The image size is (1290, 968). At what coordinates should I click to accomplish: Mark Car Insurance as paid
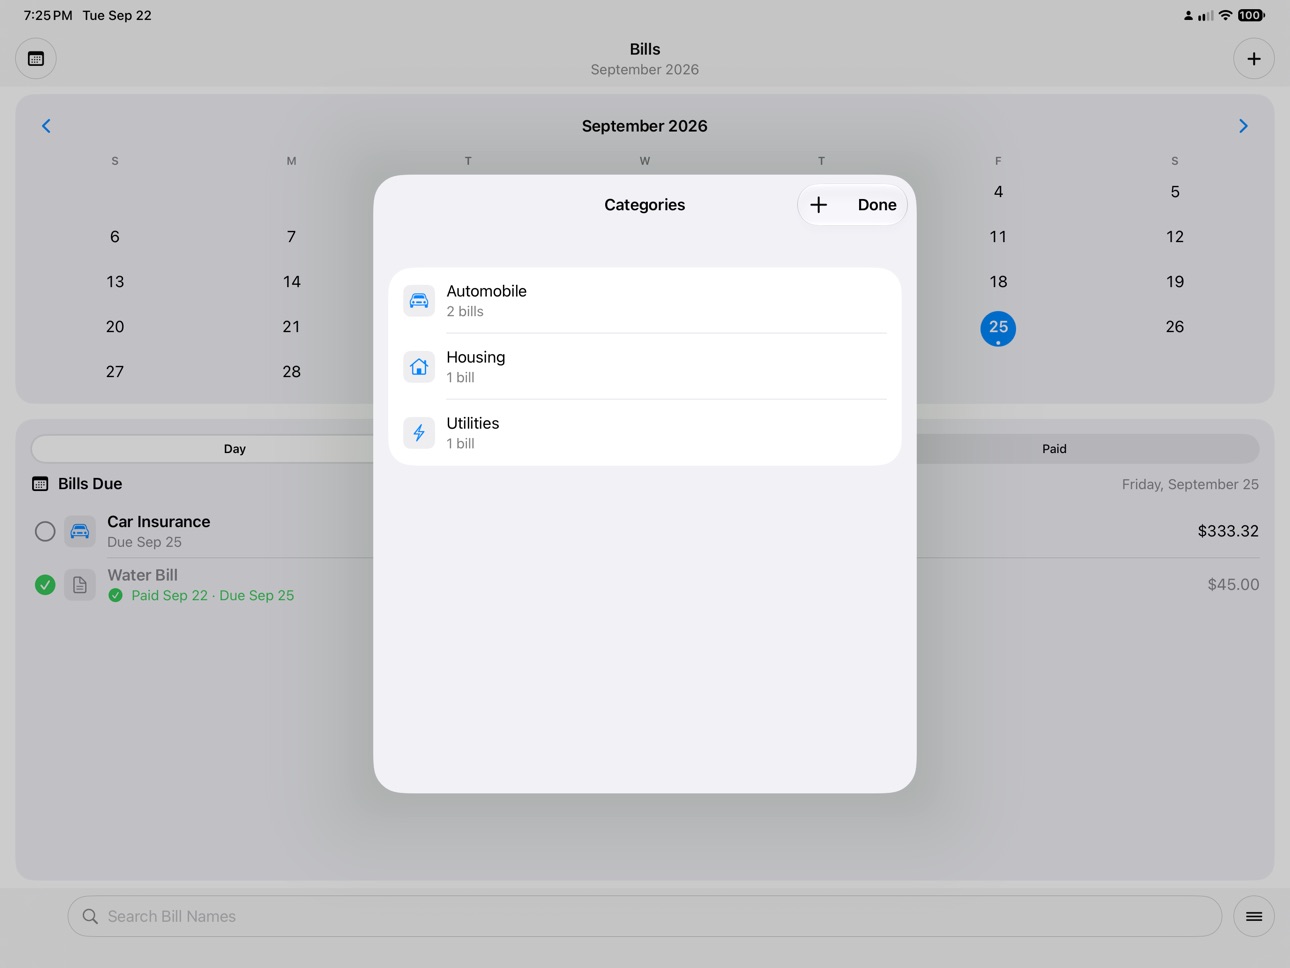(45, 531)
